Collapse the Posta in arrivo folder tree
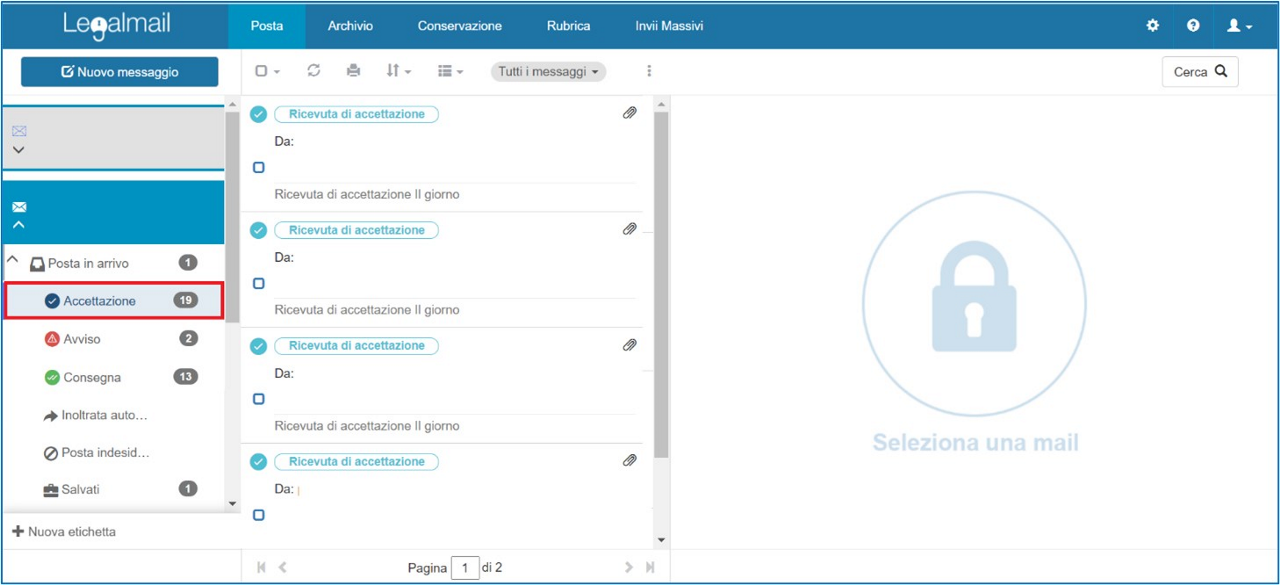 pyautogui.click(x=13, y=260)
